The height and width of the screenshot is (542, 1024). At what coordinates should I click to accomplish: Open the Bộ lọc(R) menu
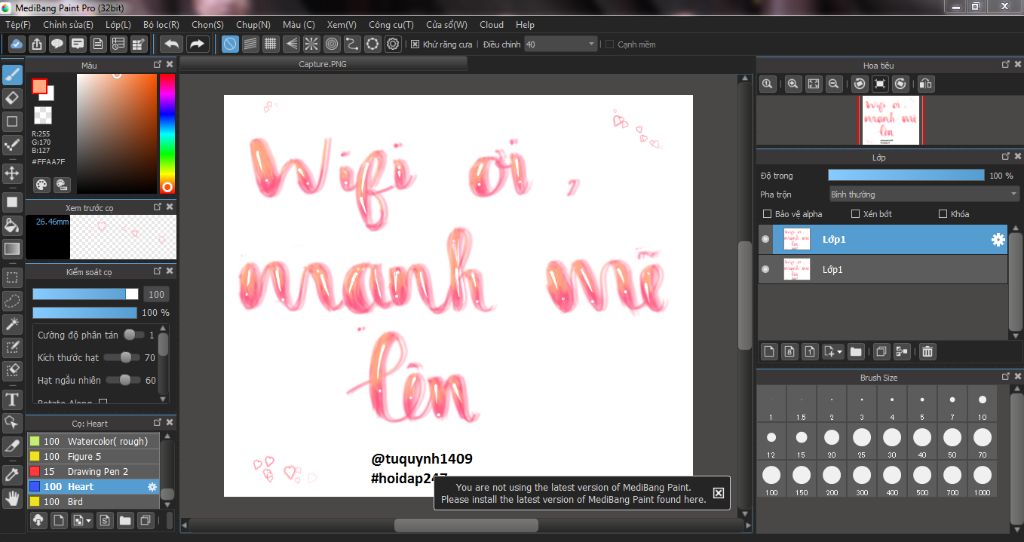pos(161,24)
